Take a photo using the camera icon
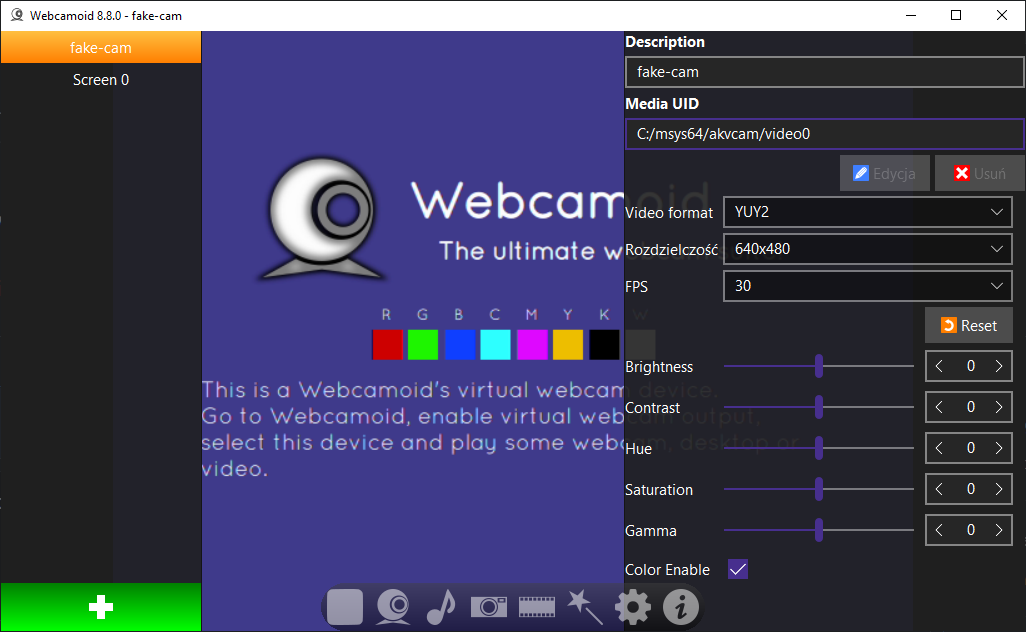 (488, 607)
